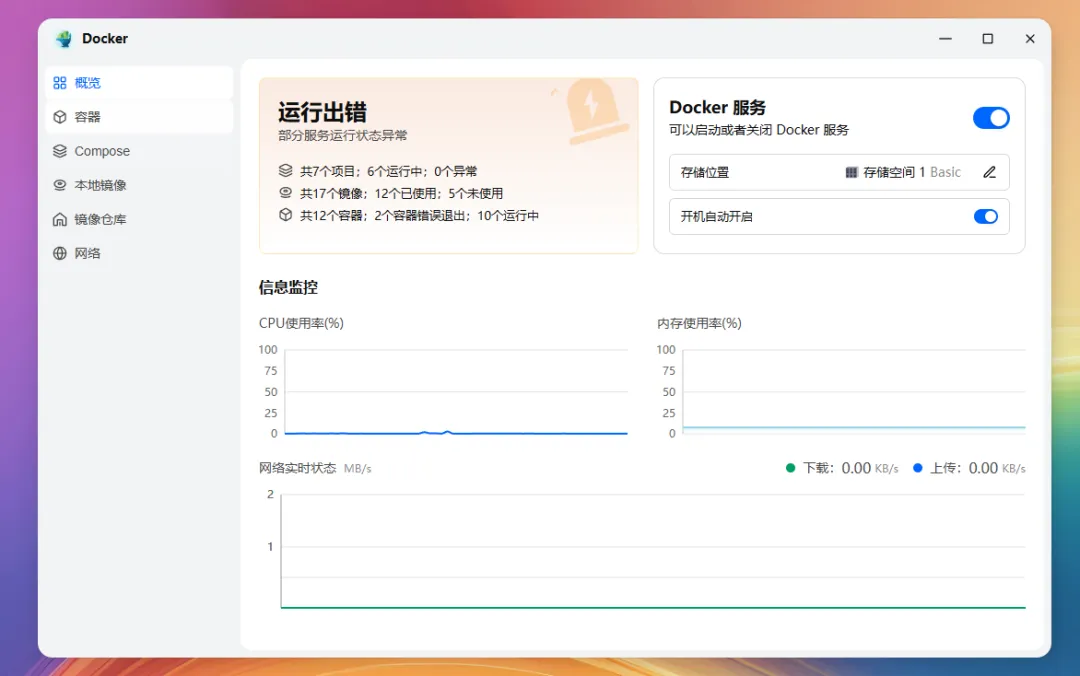Click the 网络实时状态 chart title
This screenshot has height=676, width=1080.
298,468
